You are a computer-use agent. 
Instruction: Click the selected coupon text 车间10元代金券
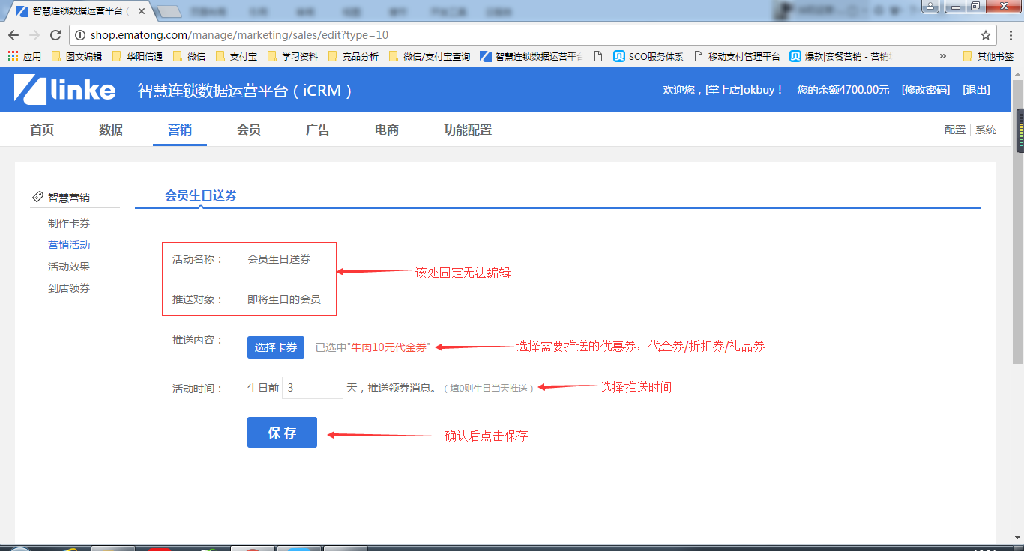390,348
